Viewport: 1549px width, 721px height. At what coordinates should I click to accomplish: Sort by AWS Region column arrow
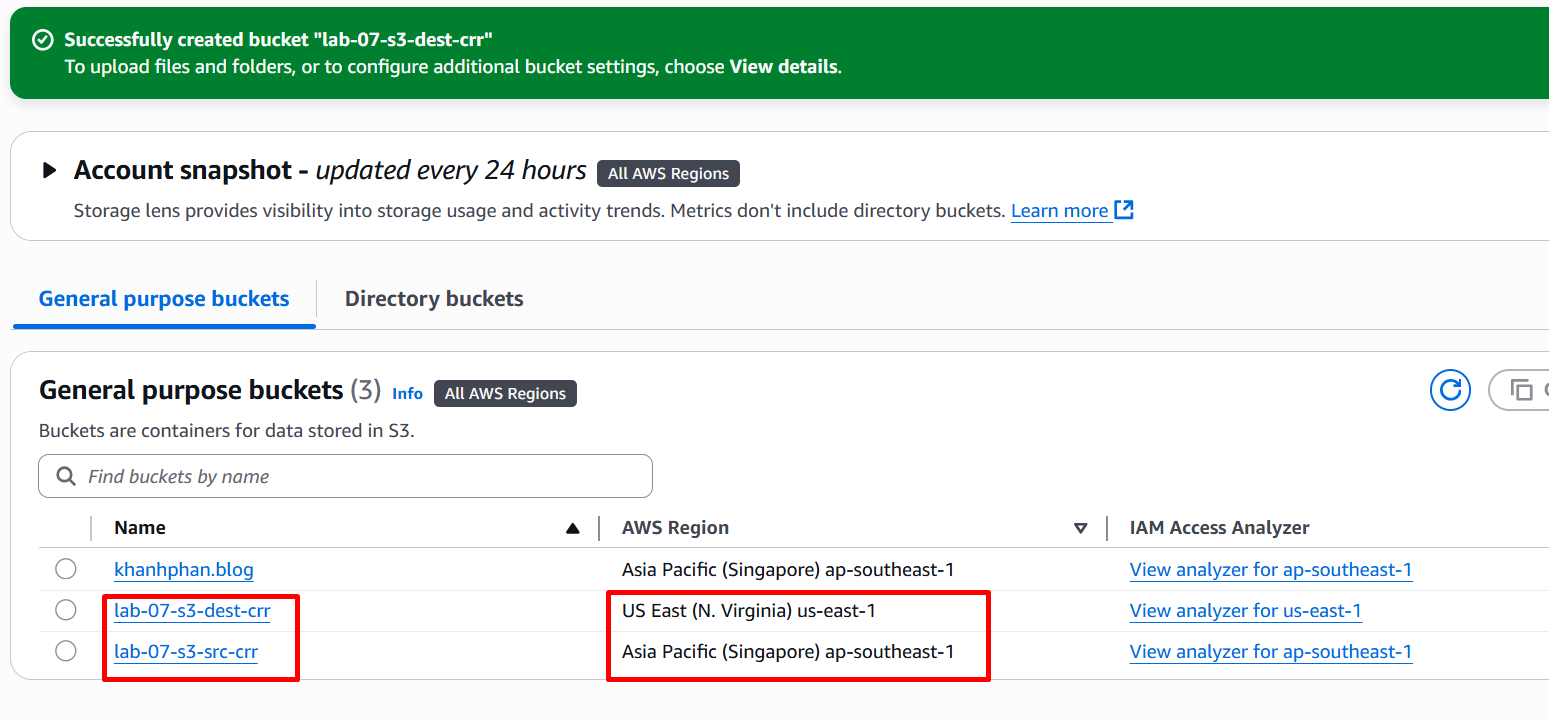click(1080, 528)
